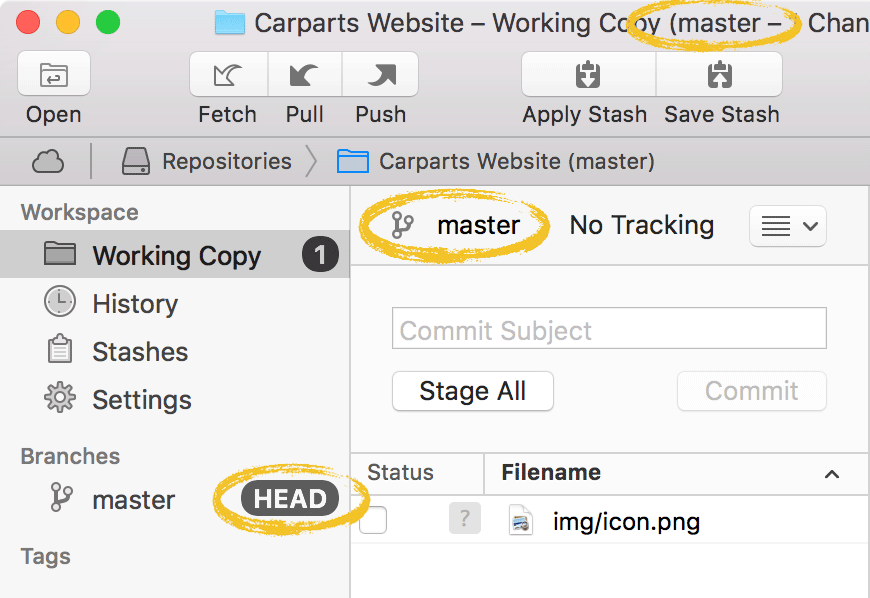Screen dimensions: 870x598
Task: Click the Repositories drive icon
Action: pos(135,161)
